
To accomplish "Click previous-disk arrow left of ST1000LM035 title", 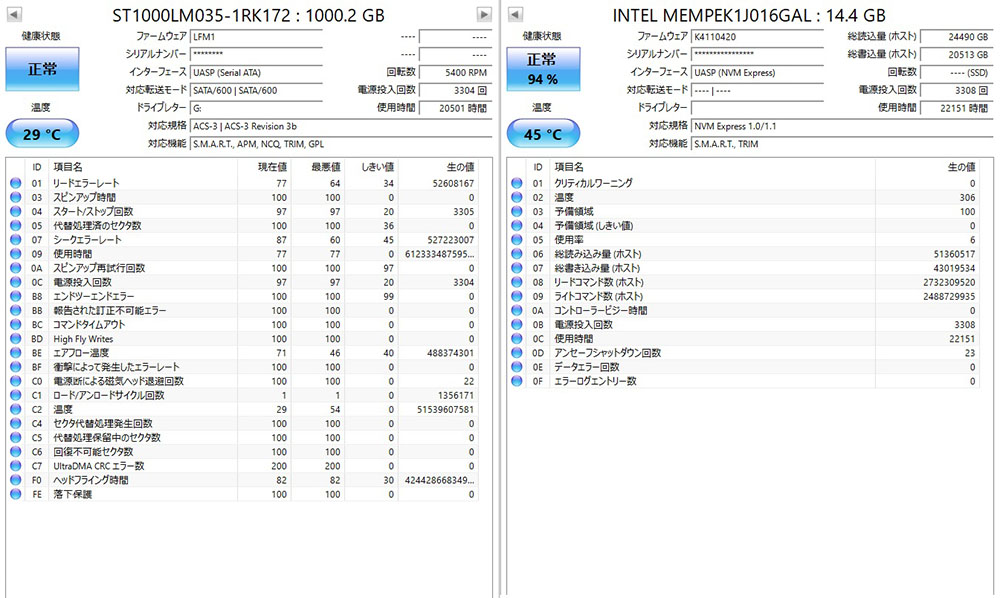I will pyautogui.click(x=15, y=15).
